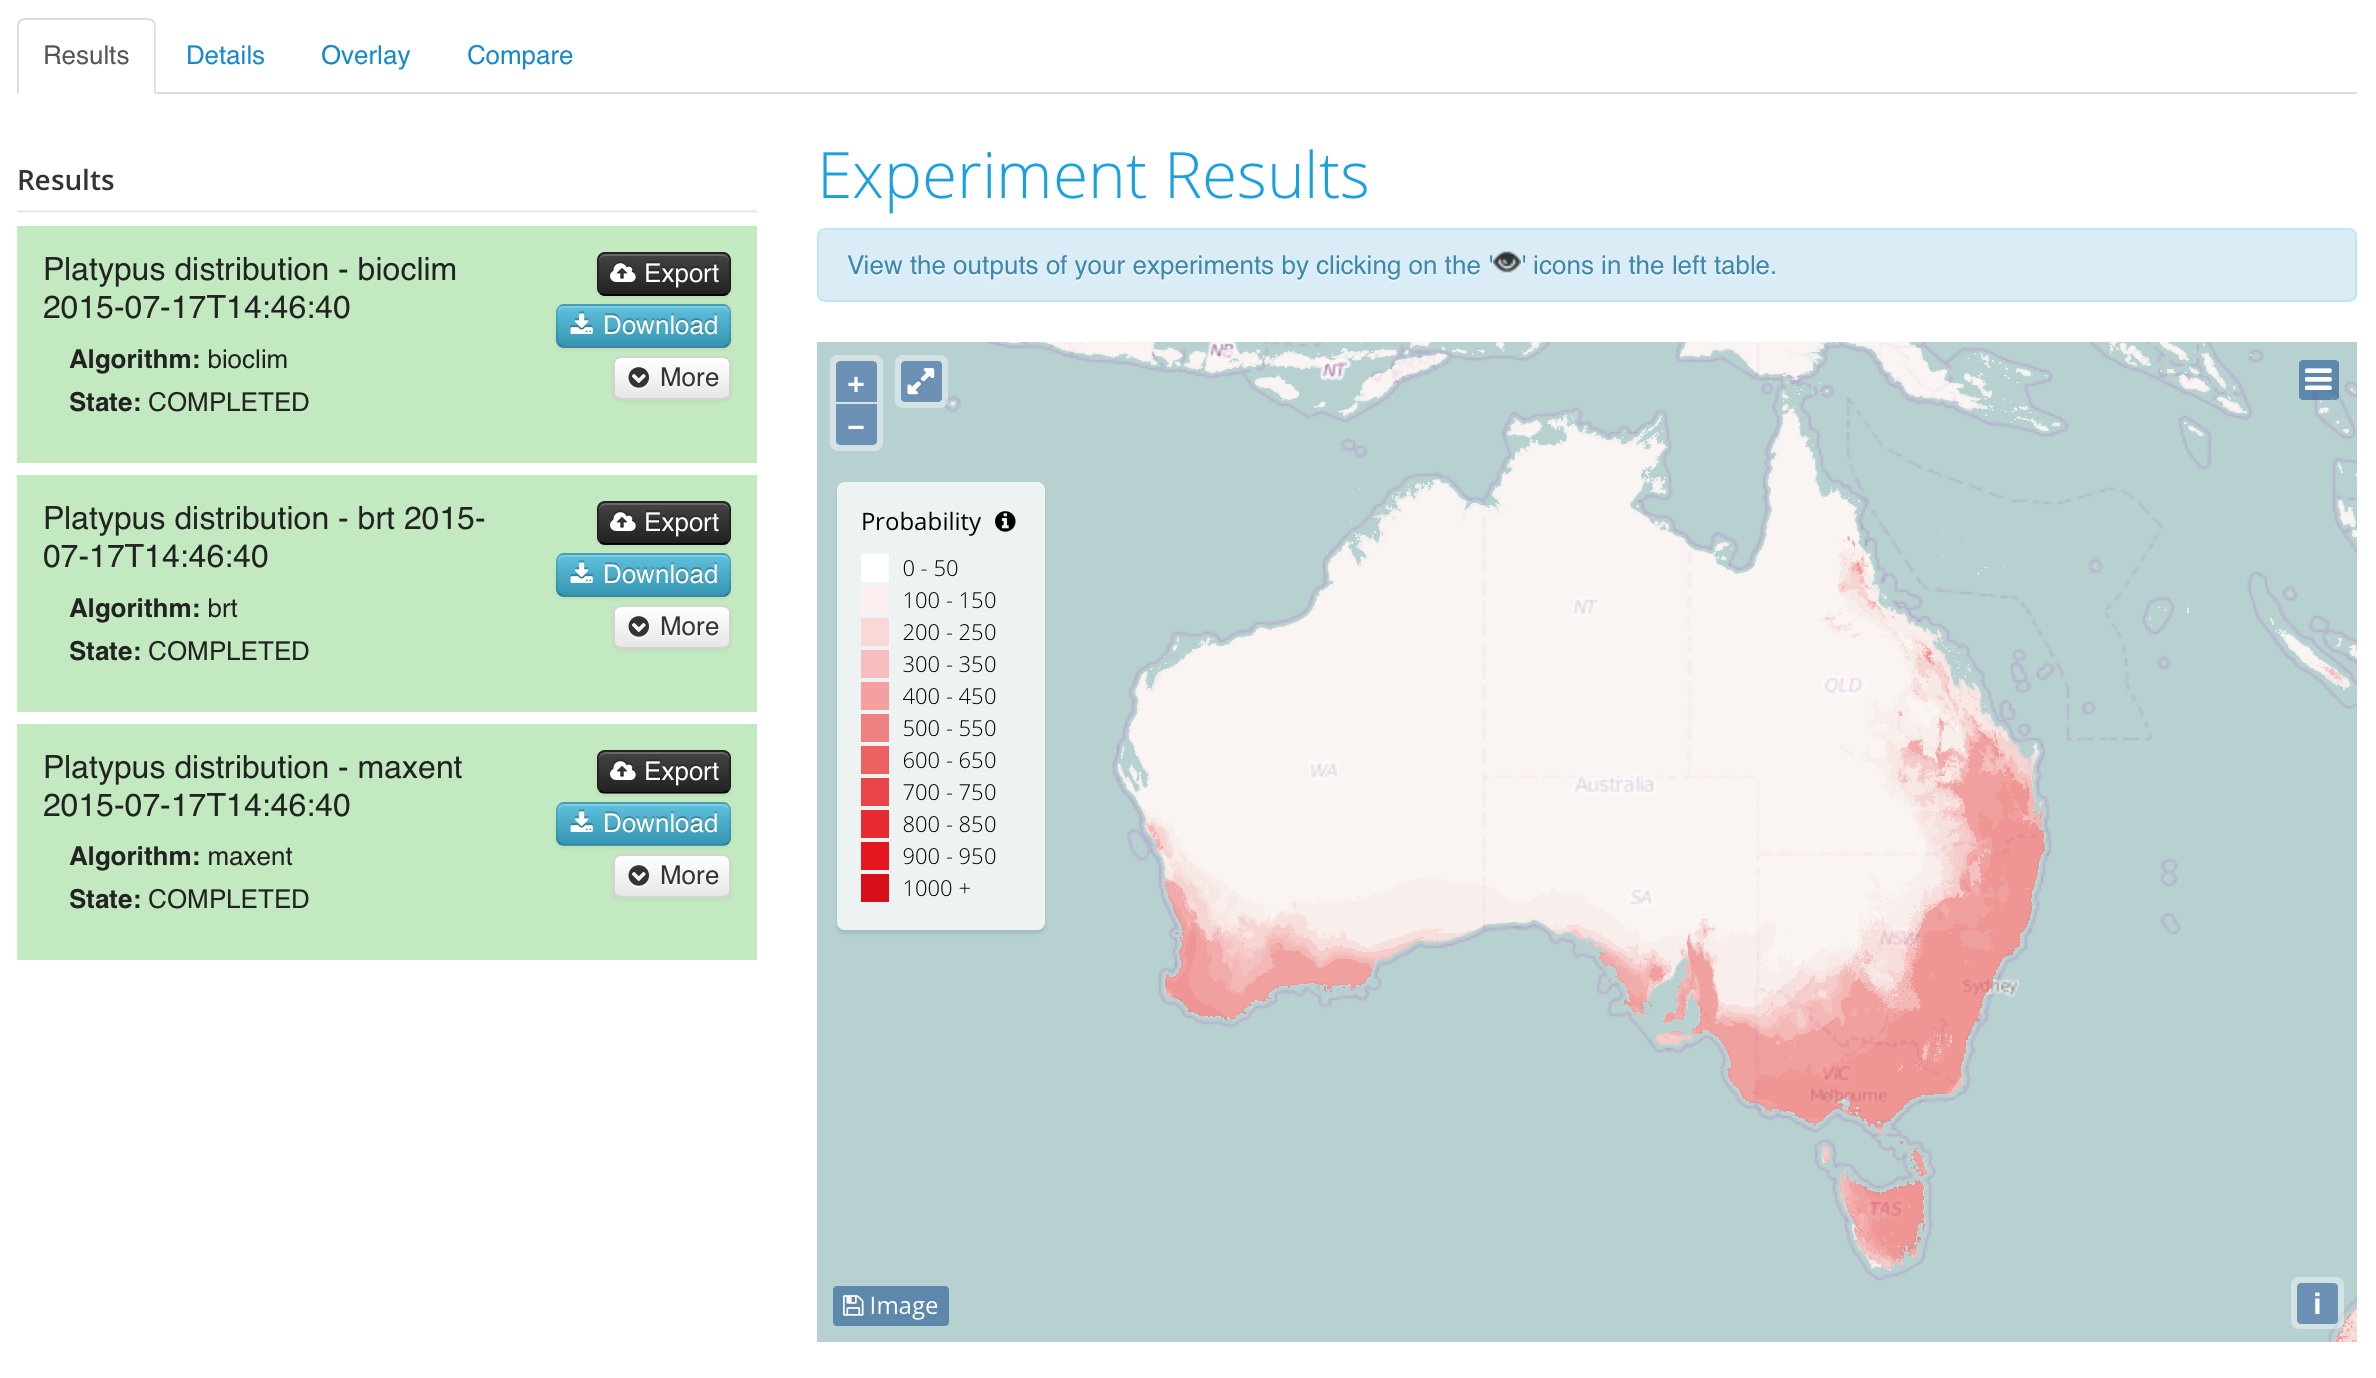2376x1378 pixels.
Task: Export the bioclim result
Action: click(x=664, y=273)
